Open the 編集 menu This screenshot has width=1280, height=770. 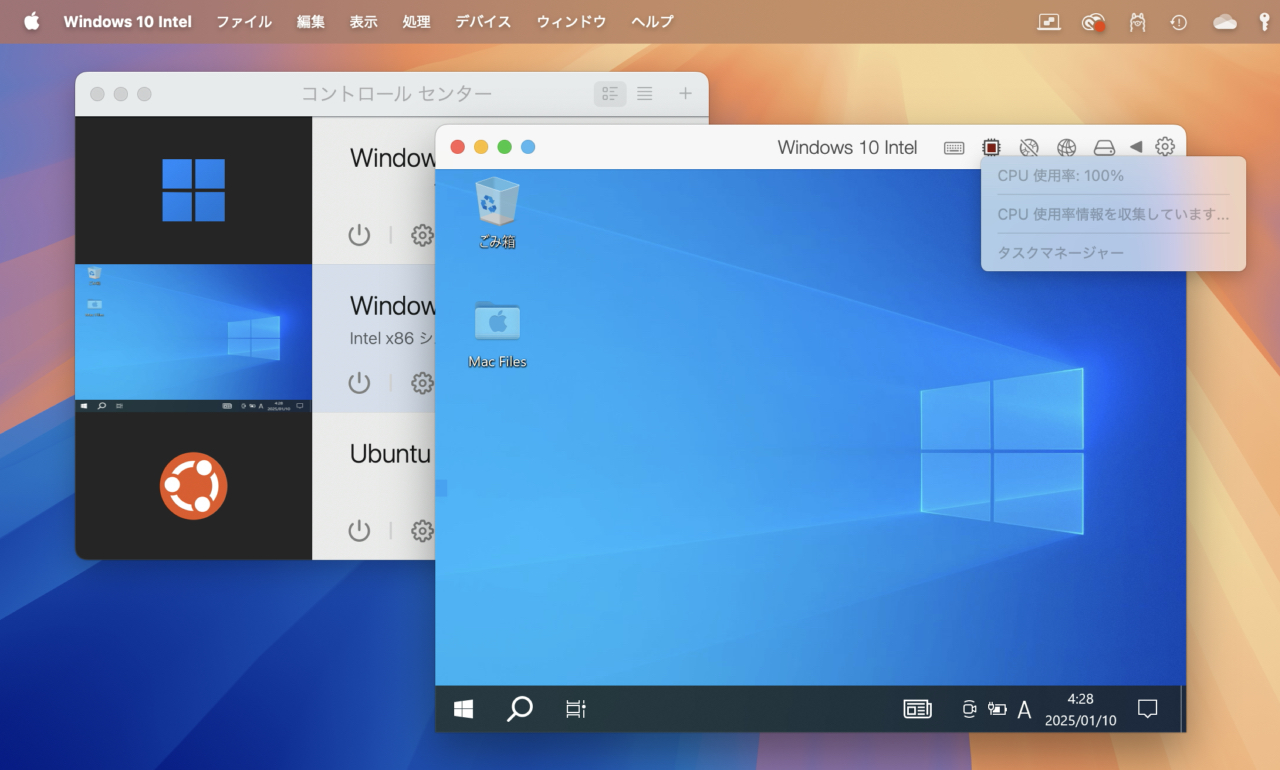coord(311,21)
